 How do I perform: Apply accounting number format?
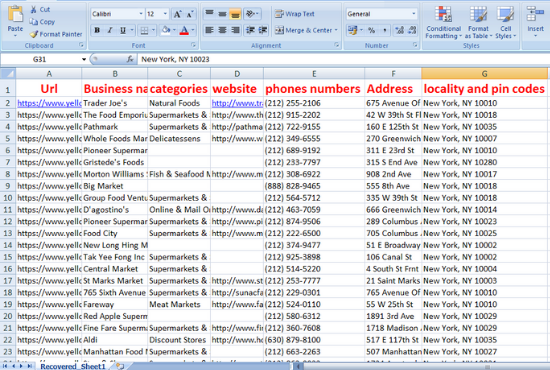[353, 31]
